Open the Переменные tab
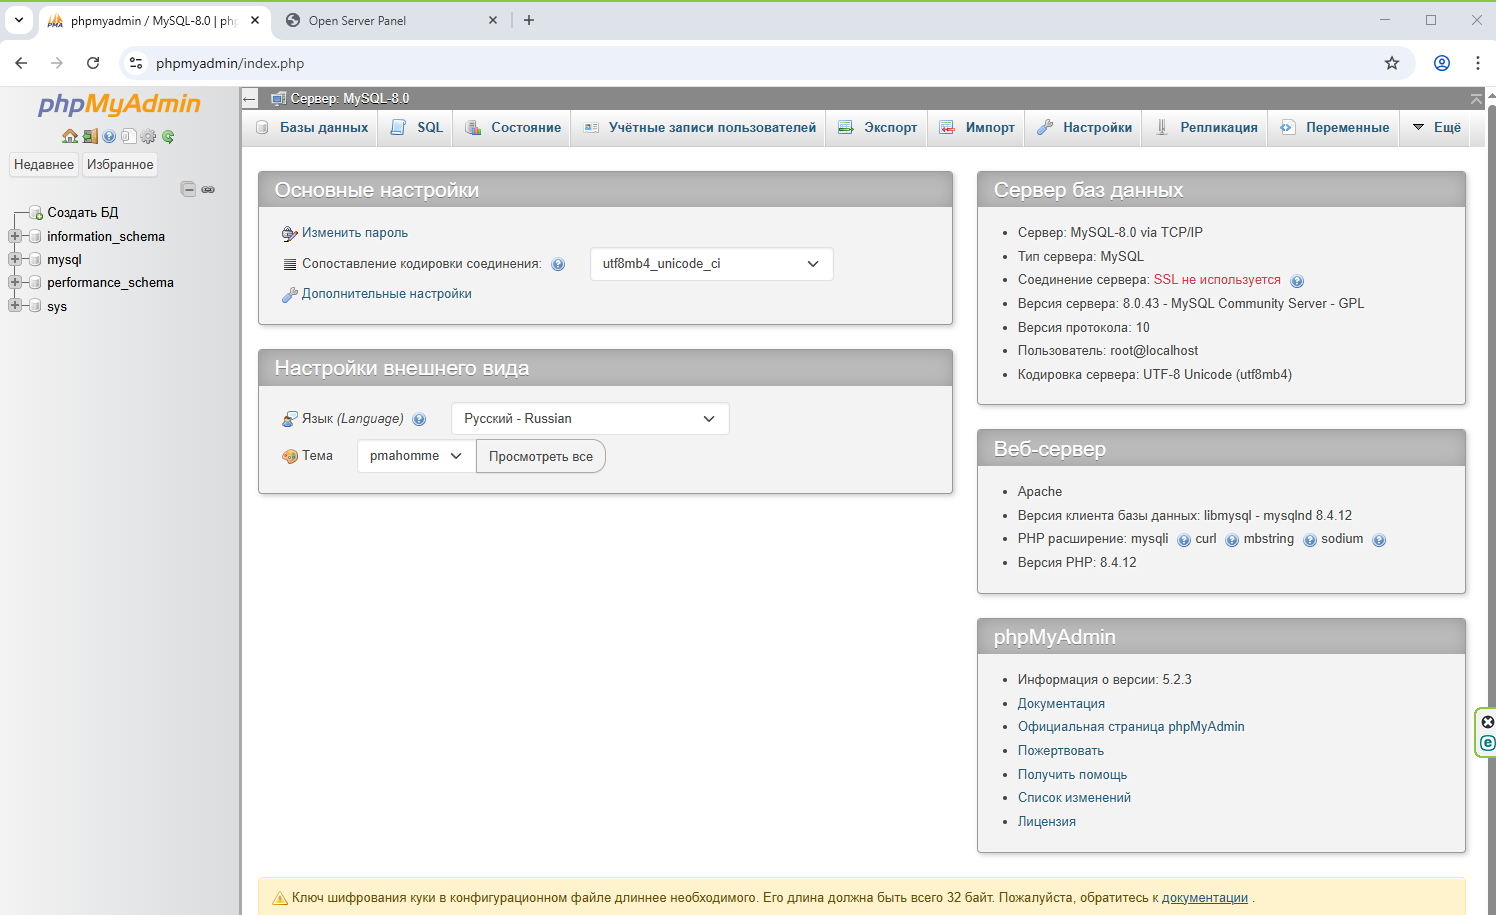This screenshot has height=915, width=1496. [1334, 127]
